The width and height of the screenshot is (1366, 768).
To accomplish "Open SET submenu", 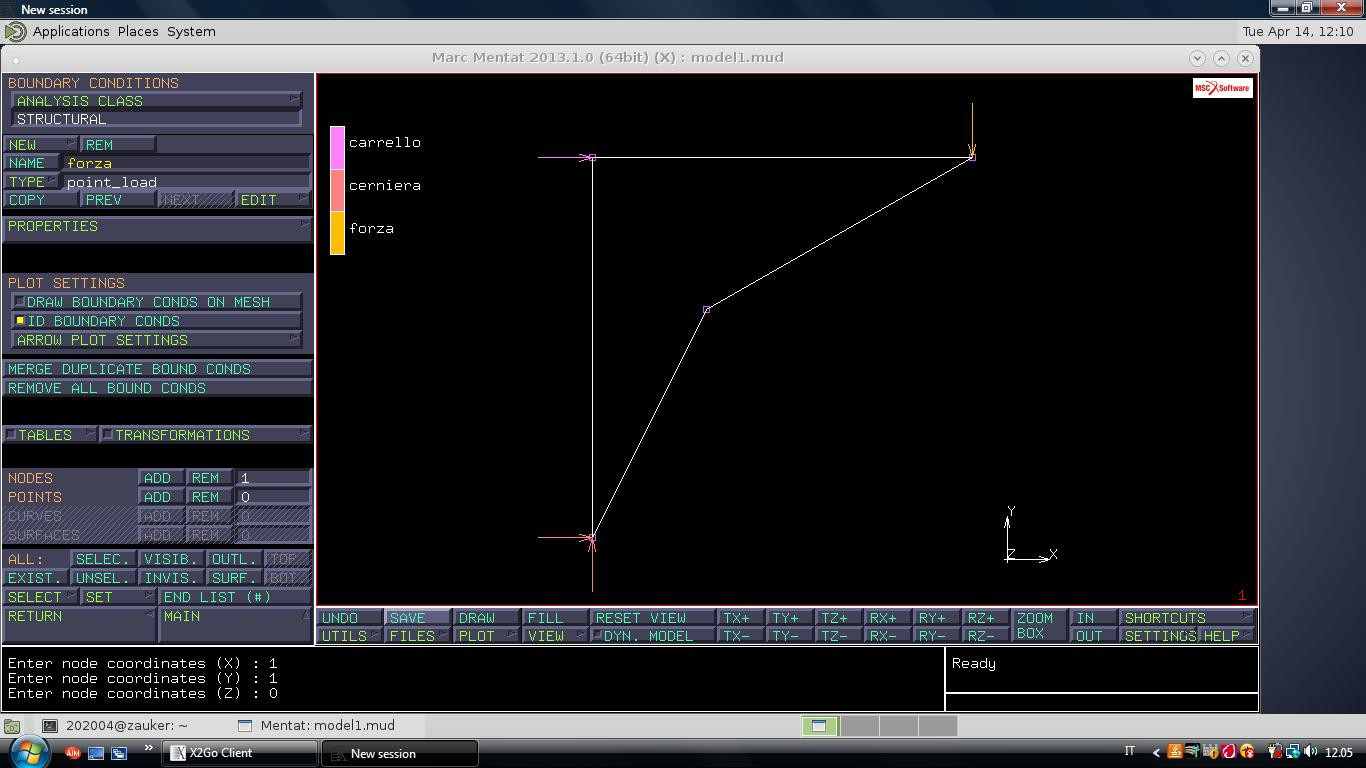I will 118,597.
